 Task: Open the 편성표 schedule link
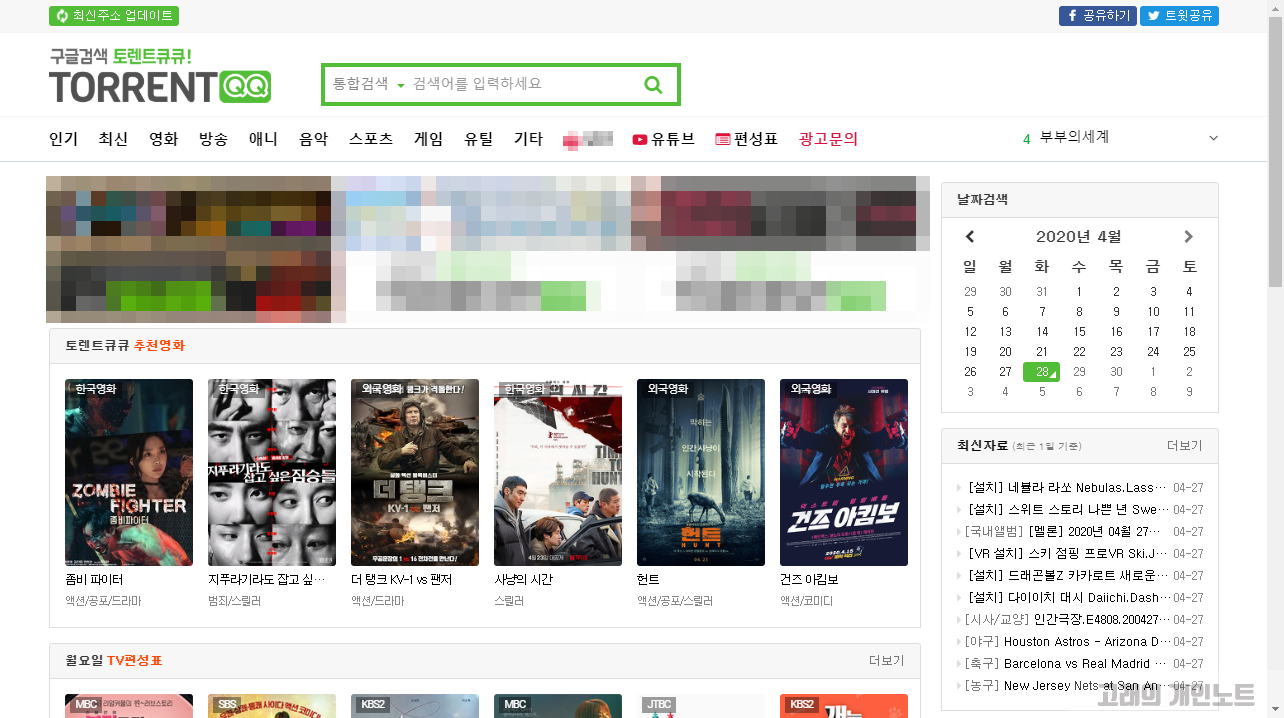(746, 139)
